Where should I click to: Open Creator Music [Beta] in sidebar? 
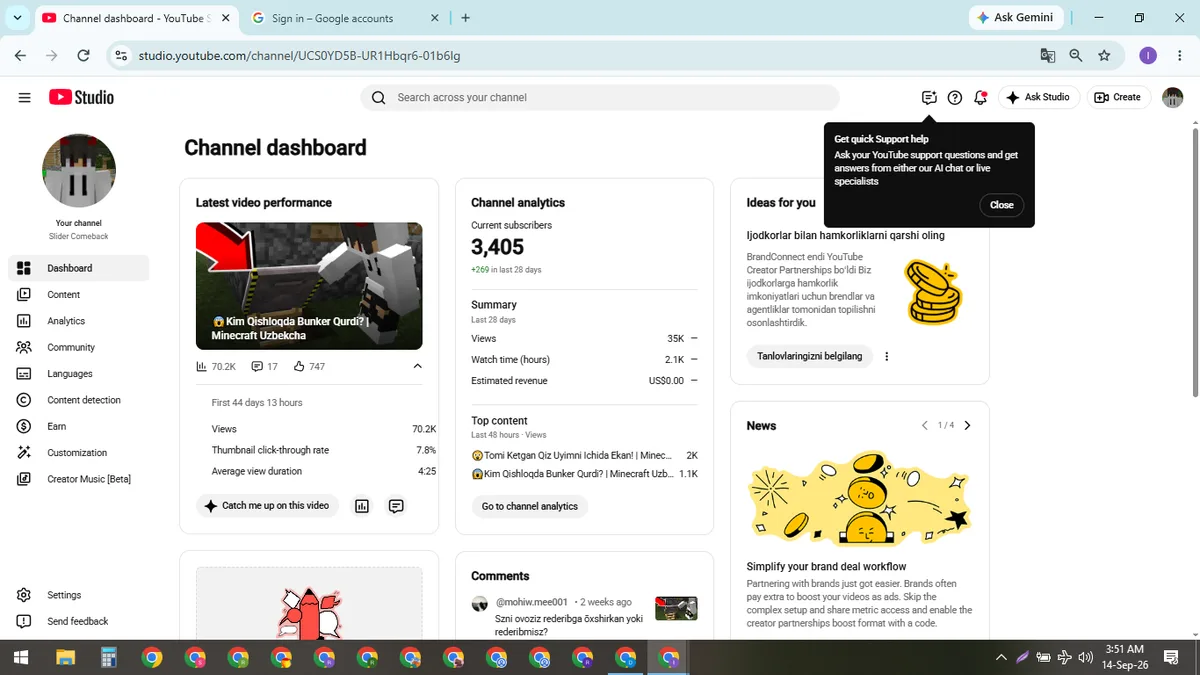coord(78,479)
